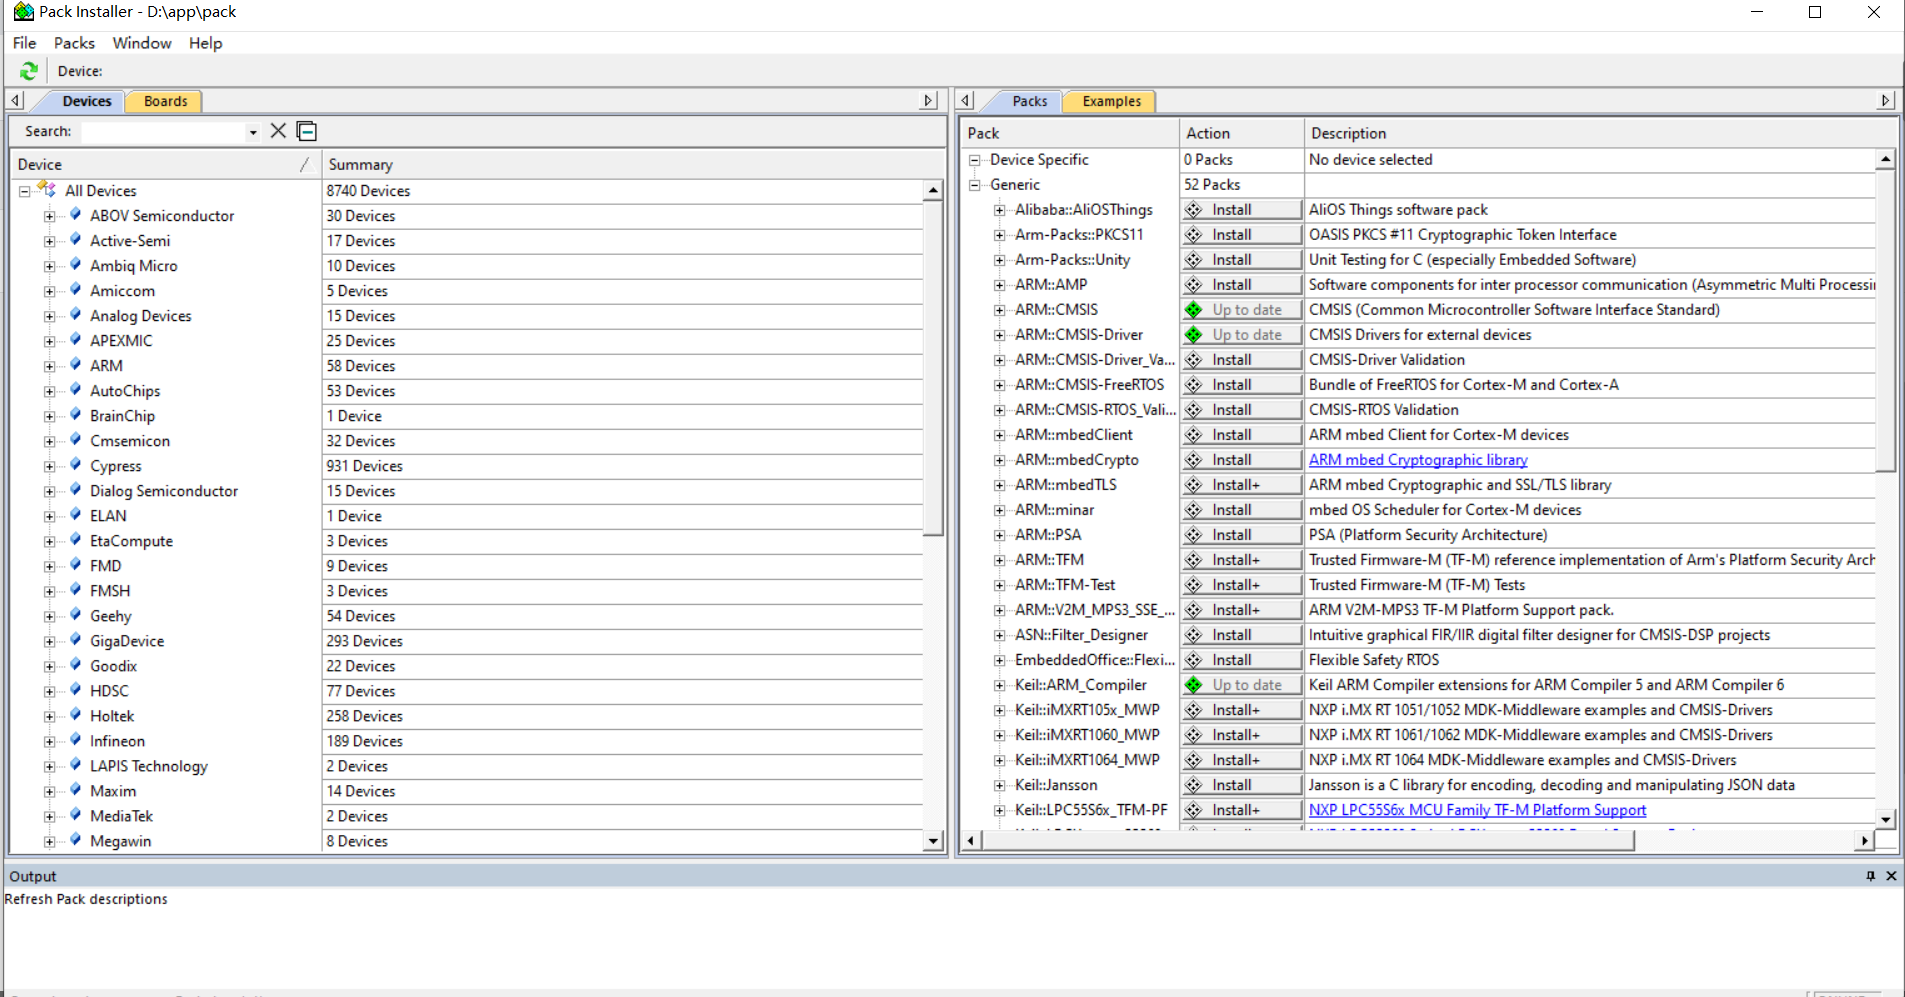The image size is (1905, 997).
Task: Open the Packs menu
Action: (x=74, y=43)
